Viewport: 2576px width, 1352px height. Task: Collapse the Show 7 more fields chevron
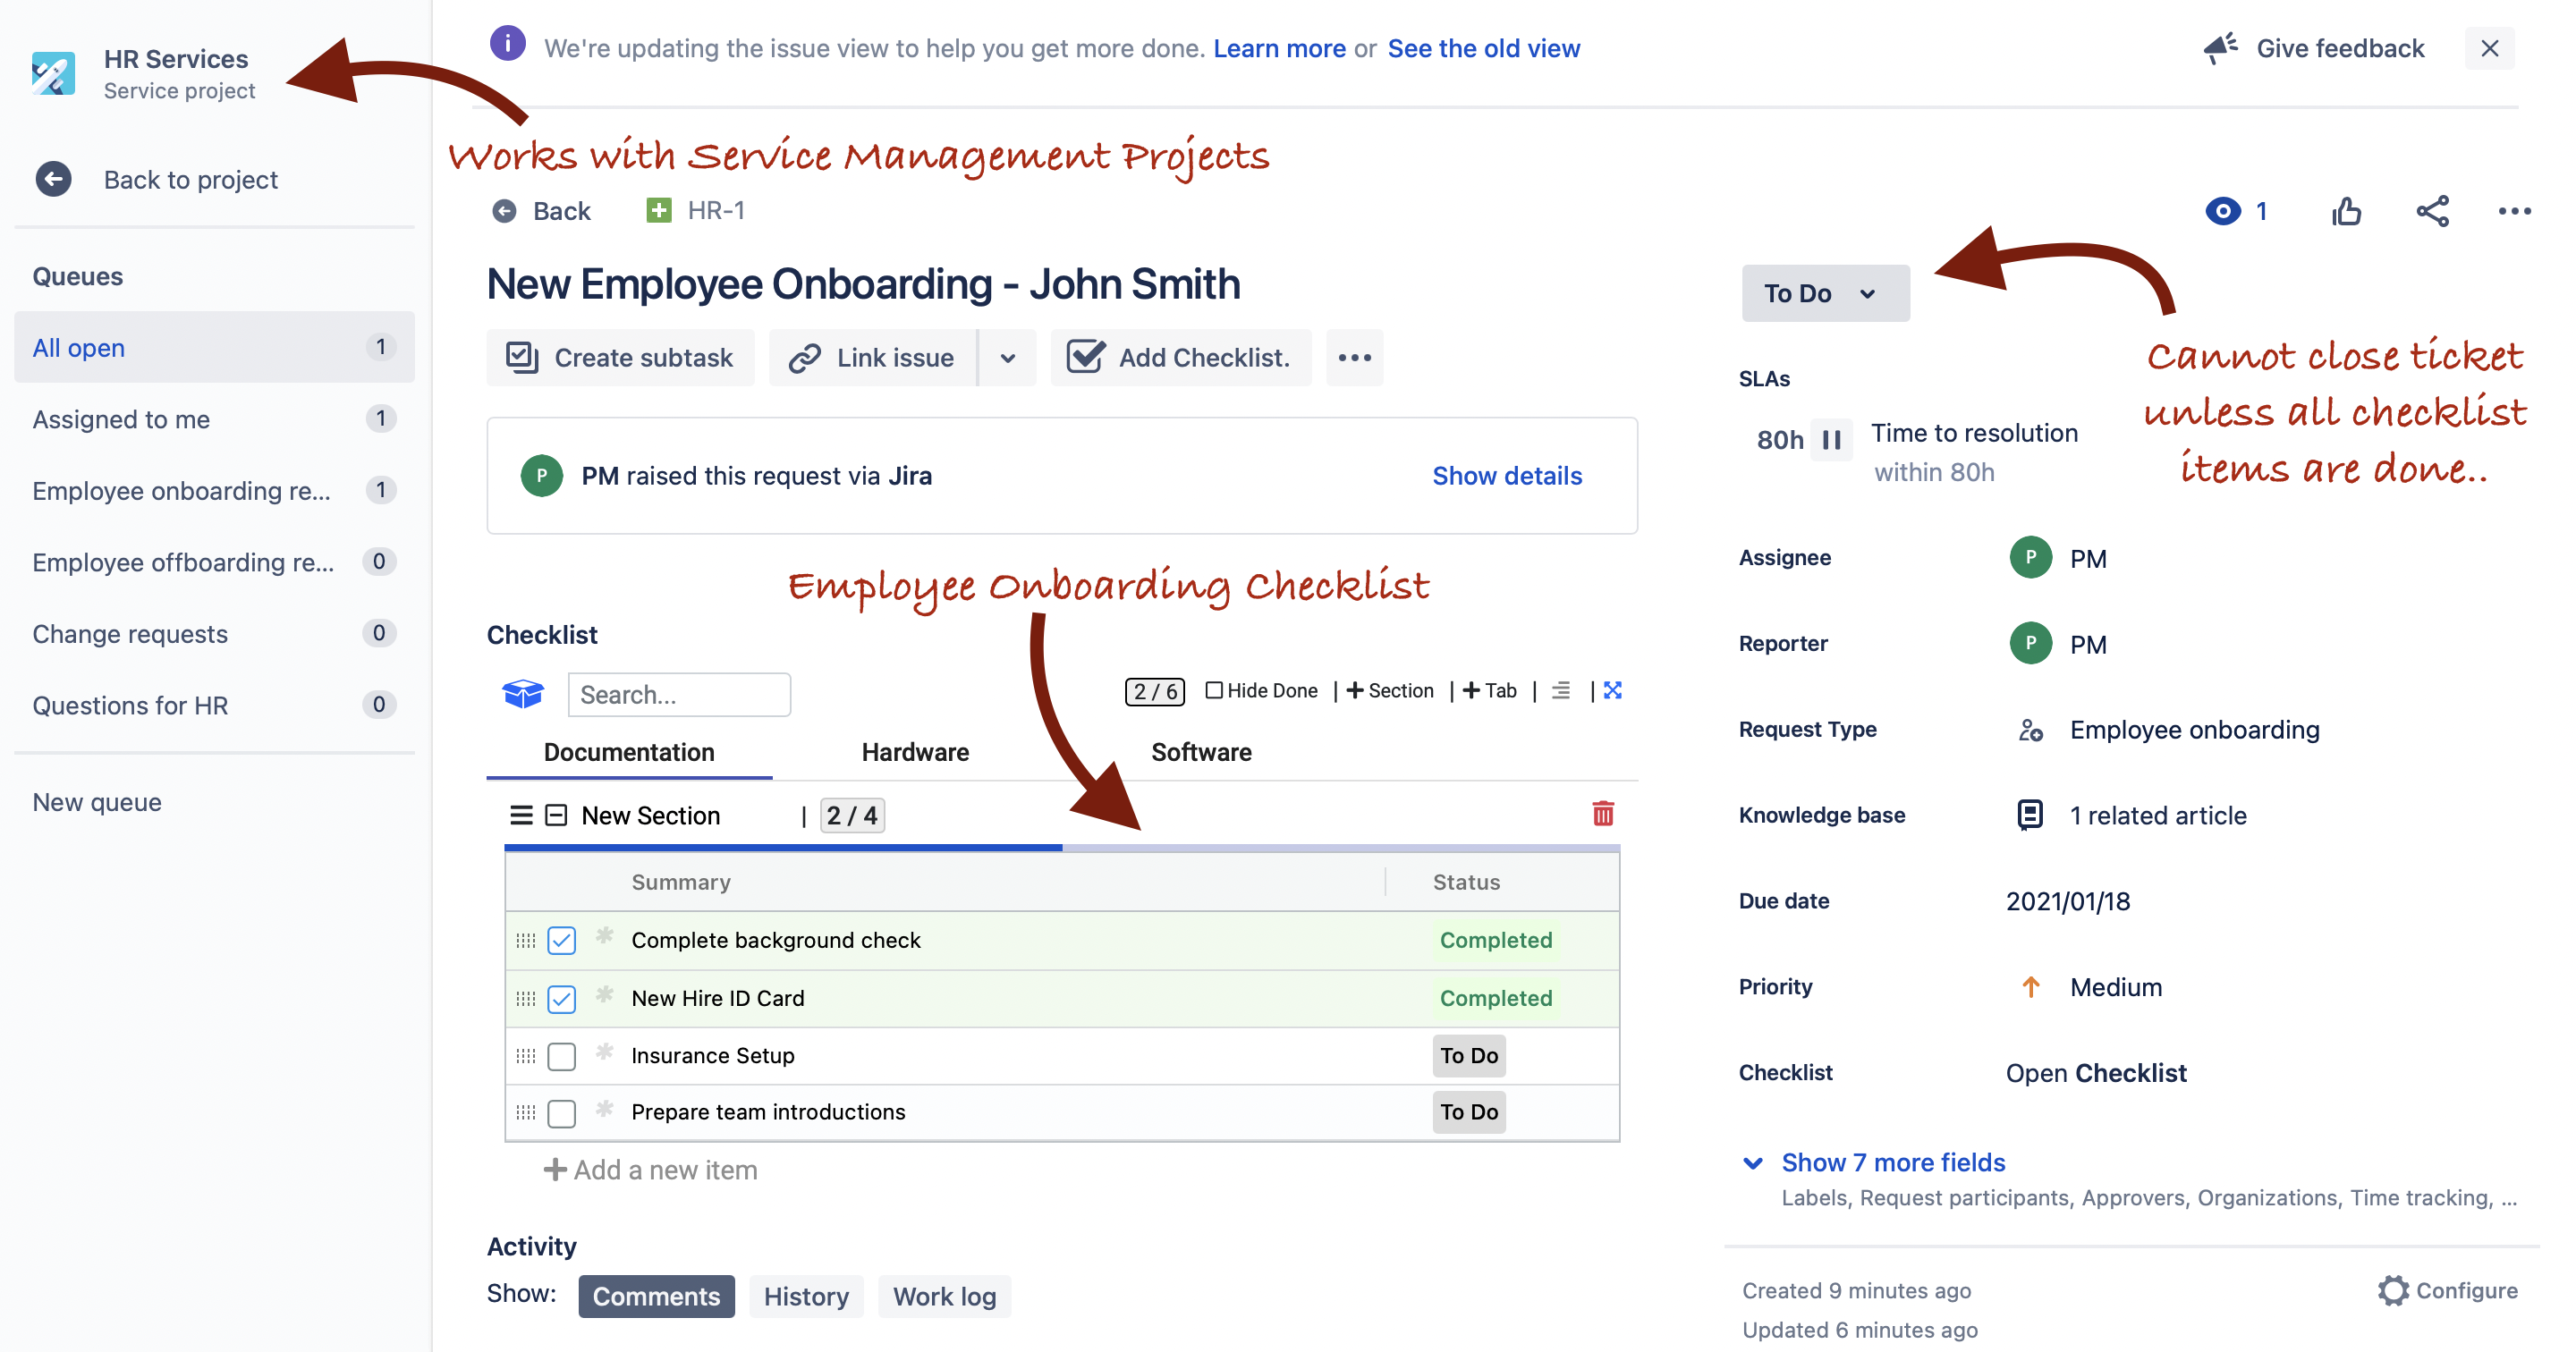coord(1752,1163)
